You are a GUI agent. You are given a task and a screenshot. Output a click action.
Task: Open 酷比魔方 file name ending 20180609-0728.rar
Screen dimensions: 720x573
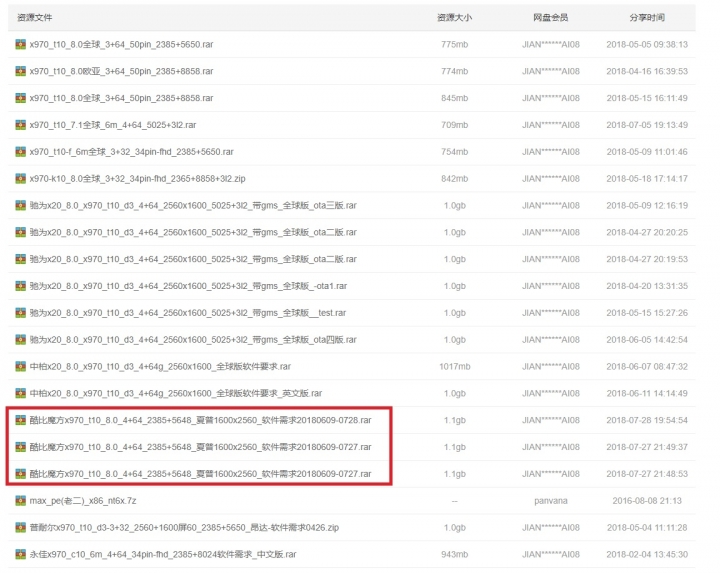click(x=200, y=420)
